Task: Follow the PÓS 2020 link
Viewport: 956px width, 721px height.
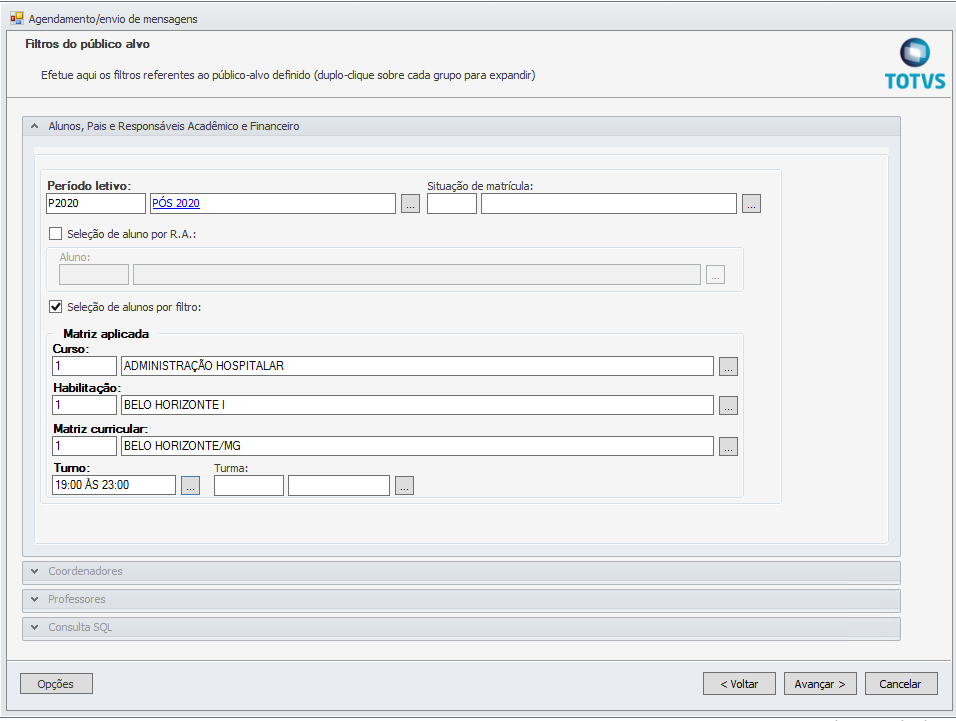Action: [x=176, y=203]
